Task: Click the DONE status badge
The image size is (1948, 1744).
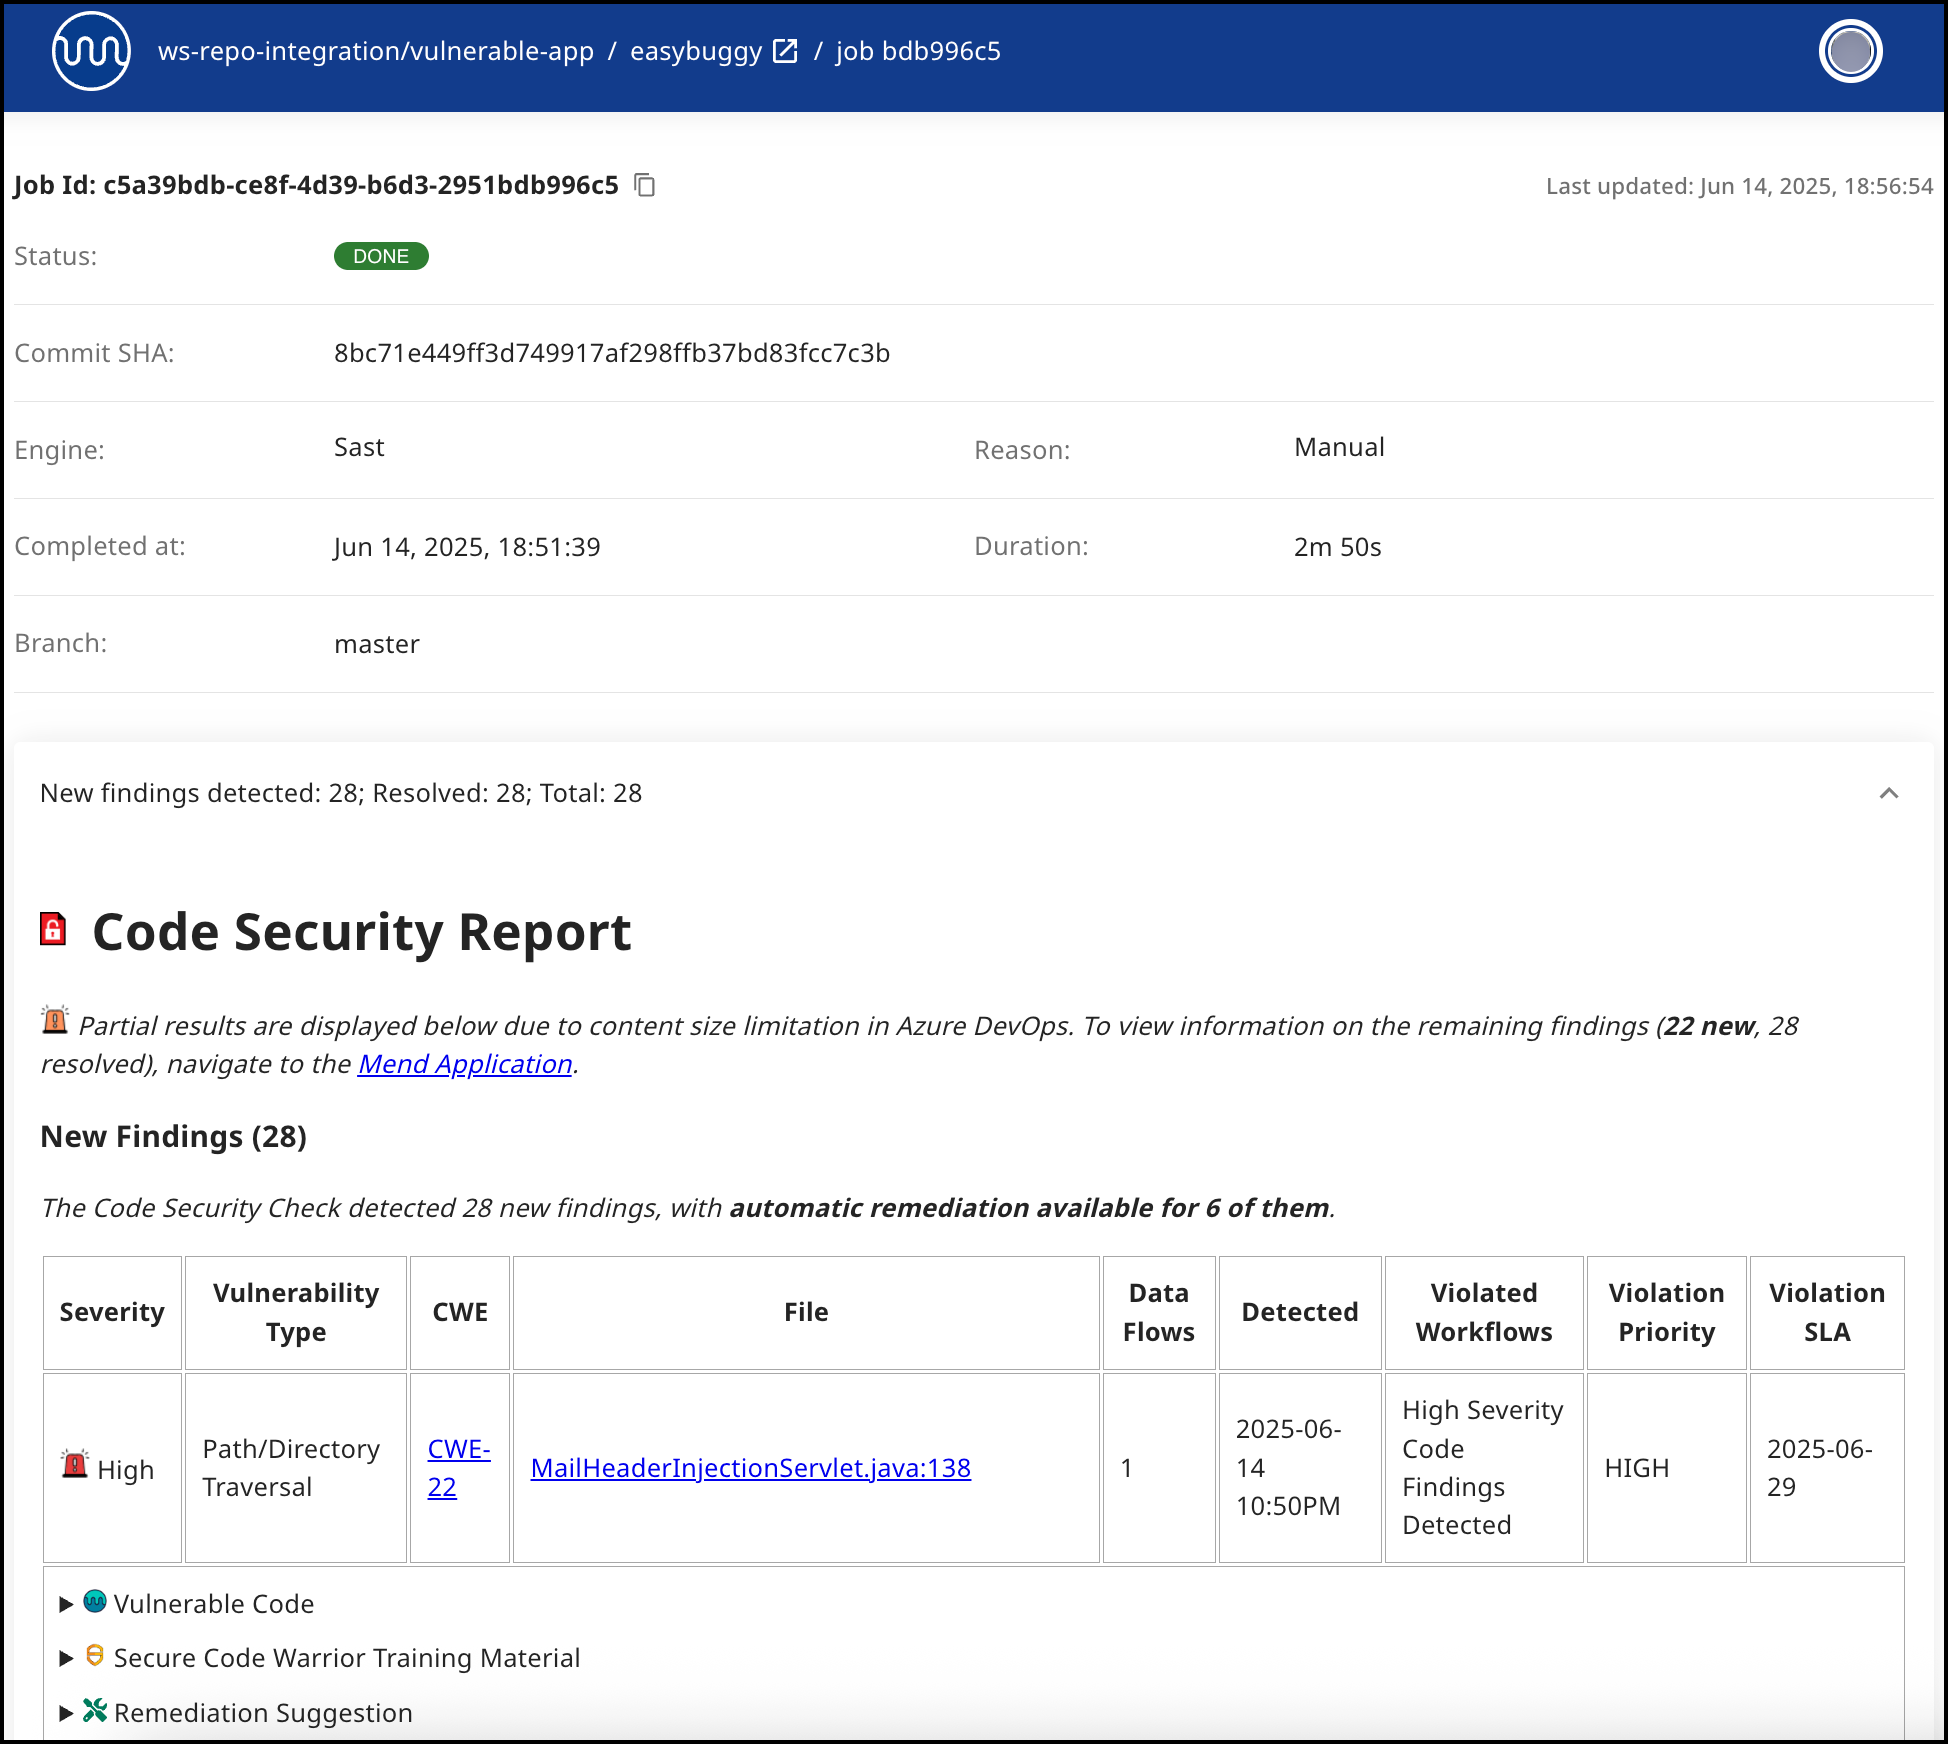Action: tap(381, 256)
